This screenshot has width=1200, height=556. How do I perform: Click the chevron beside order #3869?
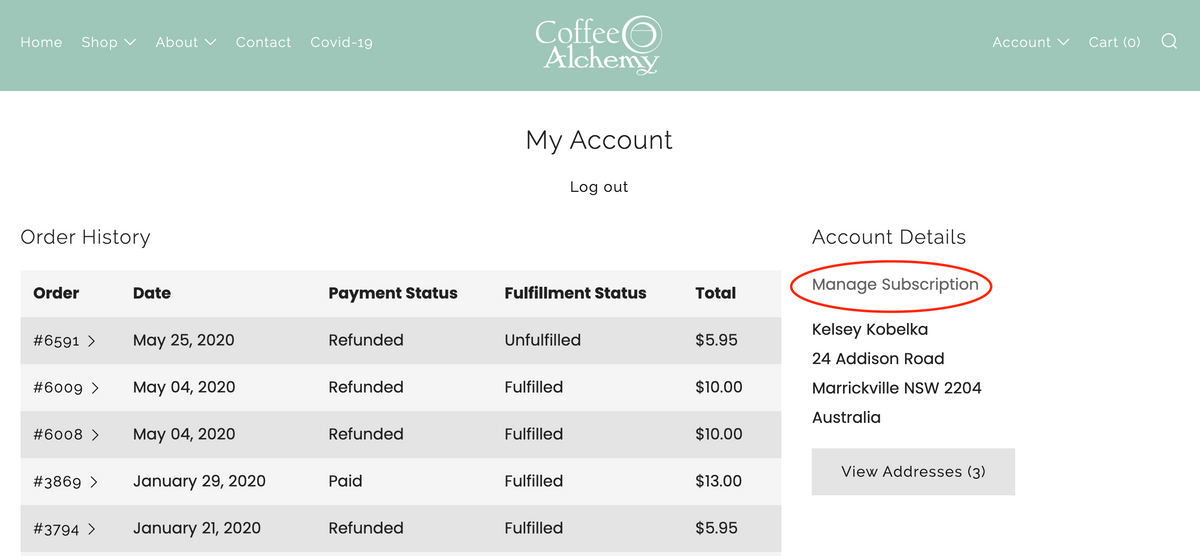tap(94, 482)
